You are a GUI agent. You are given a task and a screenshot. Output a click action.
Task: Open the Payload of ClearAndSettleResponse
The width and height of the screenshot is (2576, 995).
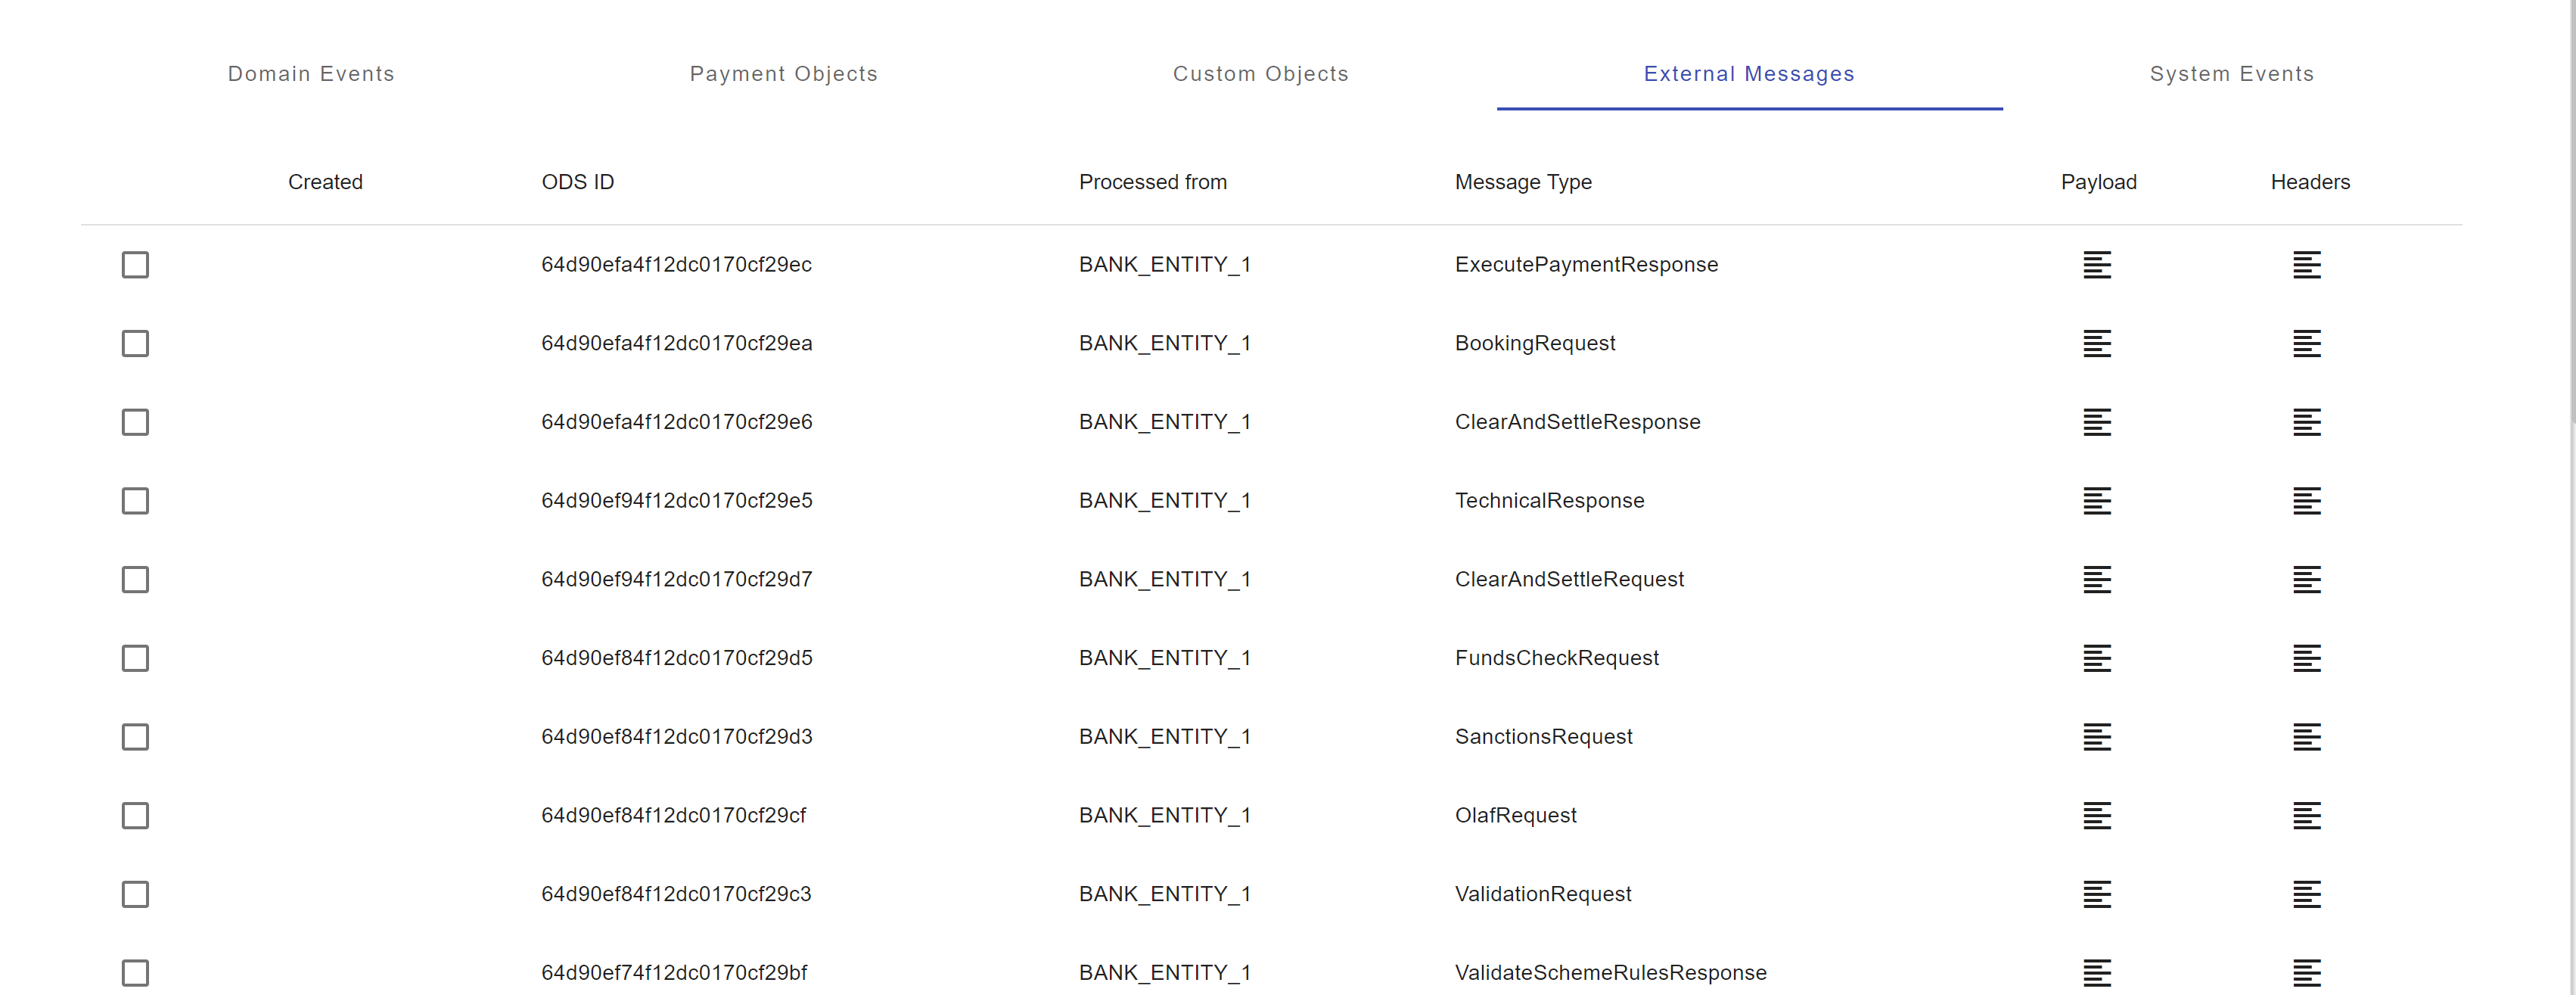(x=2097, y=421)
